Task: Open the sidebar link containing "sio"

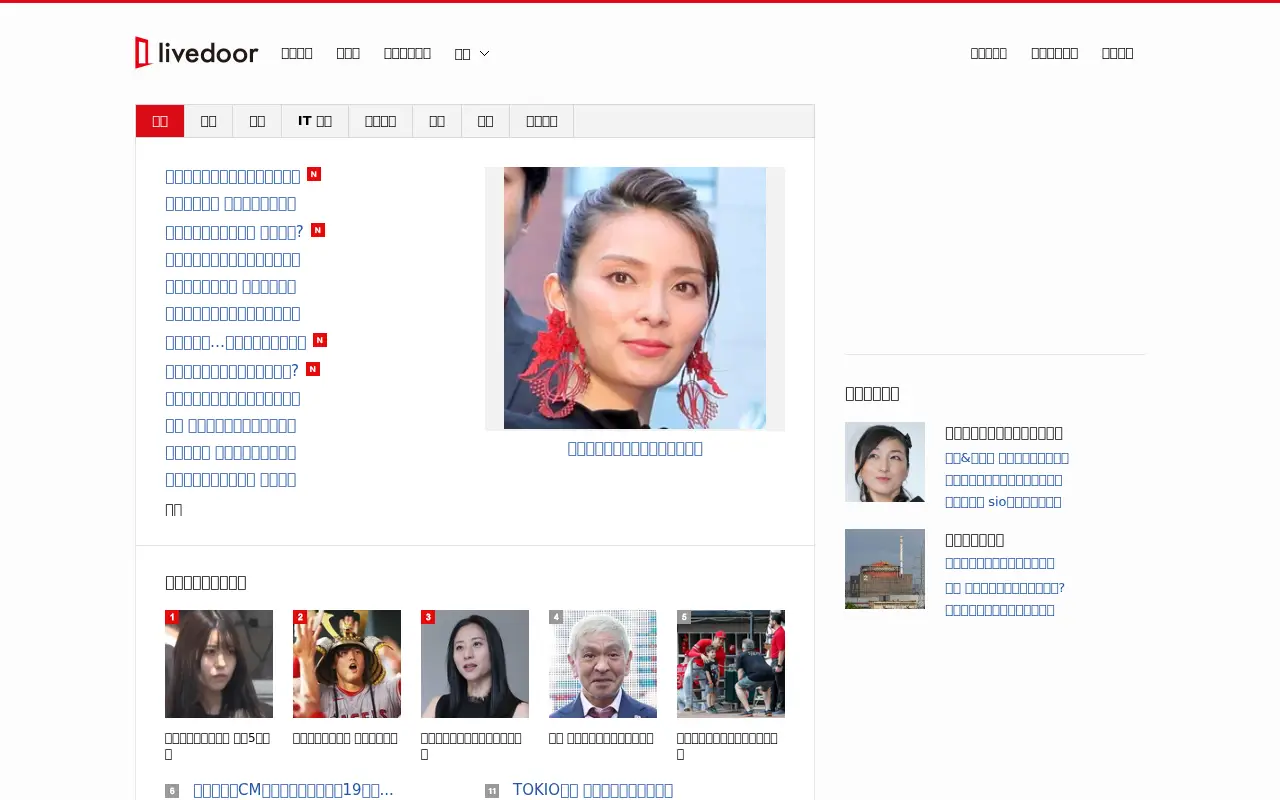Action: click(x=1003, y=502)
